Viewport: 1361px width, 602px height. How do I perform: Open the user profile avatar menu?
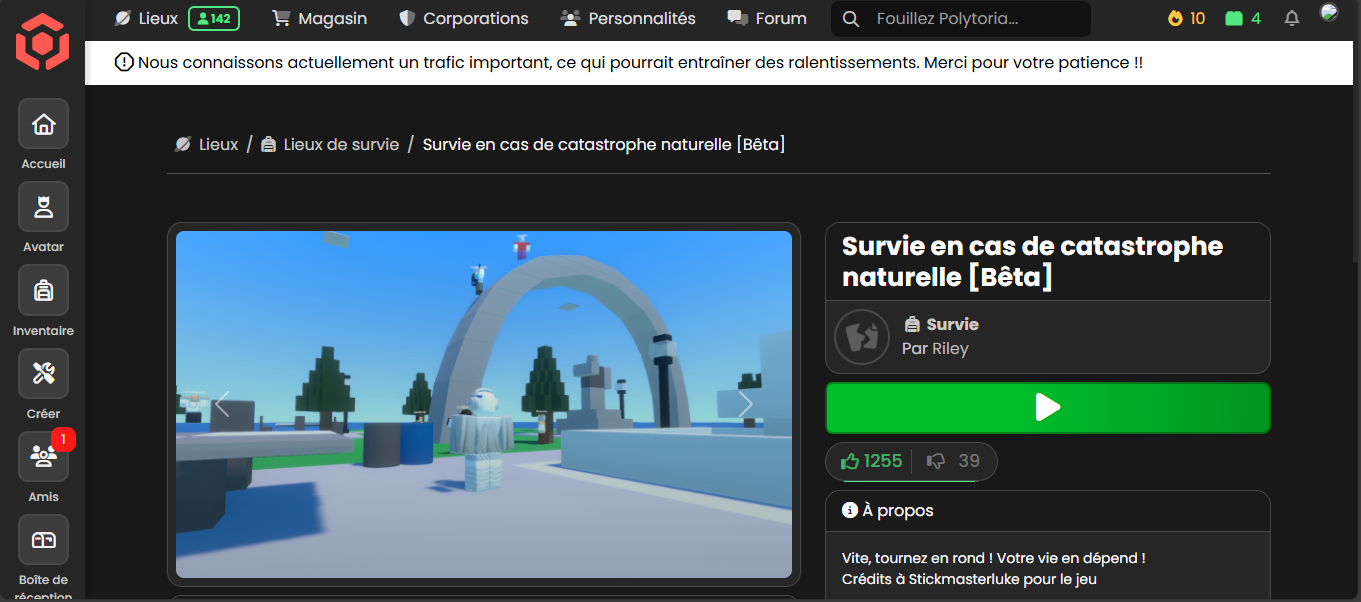(1329, 13)
